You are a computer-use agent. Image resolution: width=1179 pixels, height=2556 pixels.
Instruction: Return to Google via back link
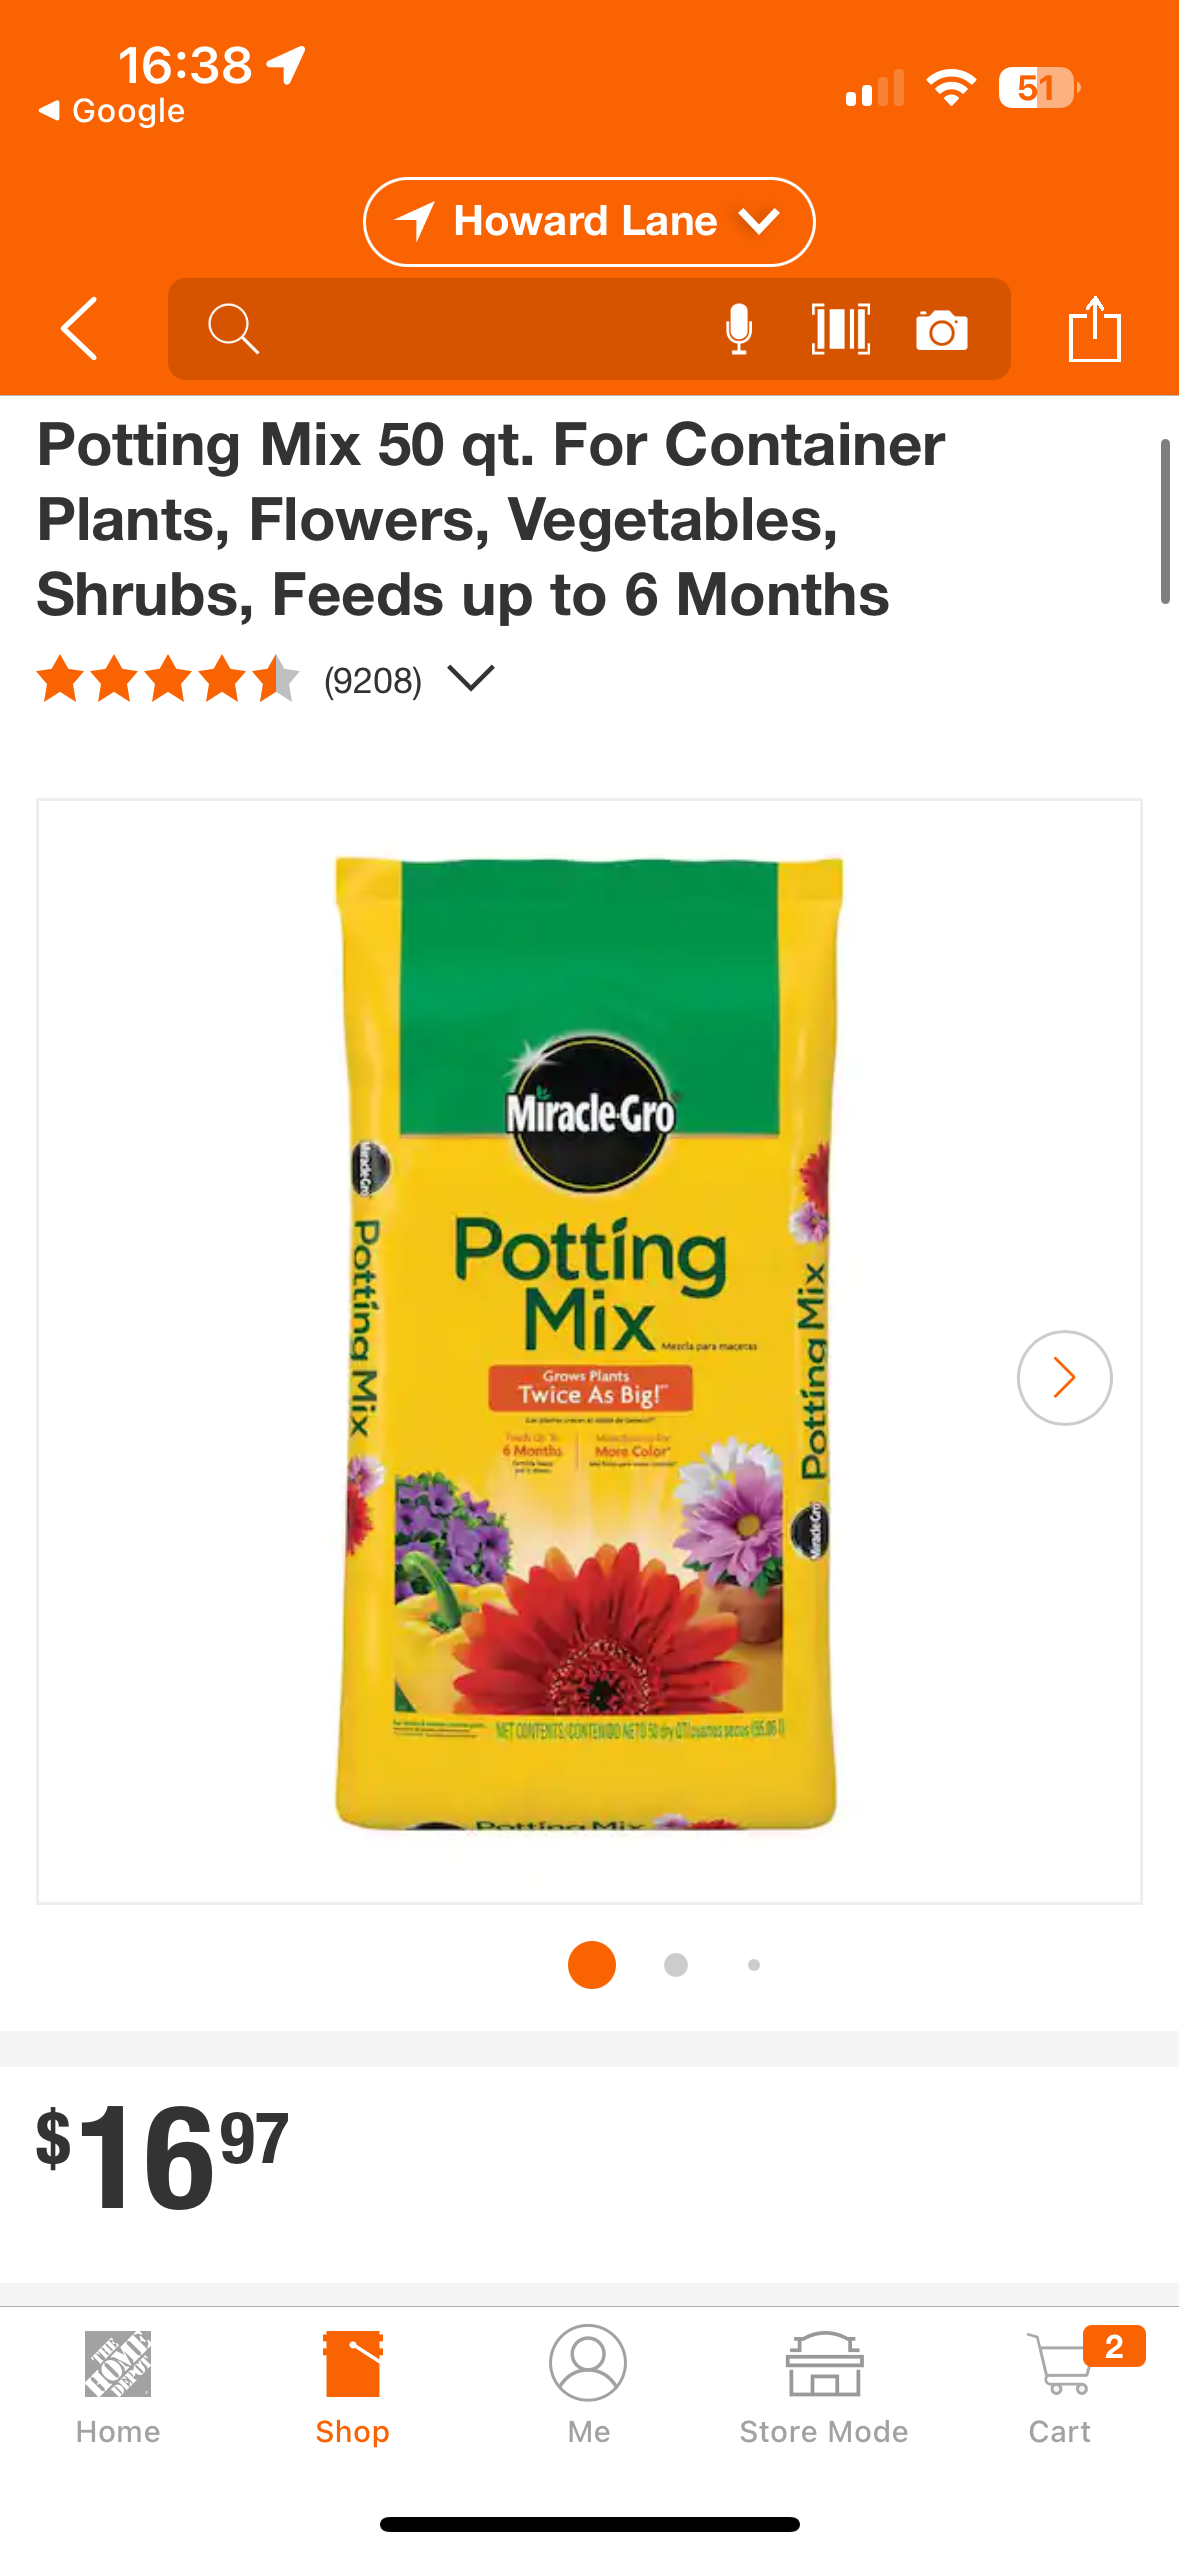coord(111,110)
